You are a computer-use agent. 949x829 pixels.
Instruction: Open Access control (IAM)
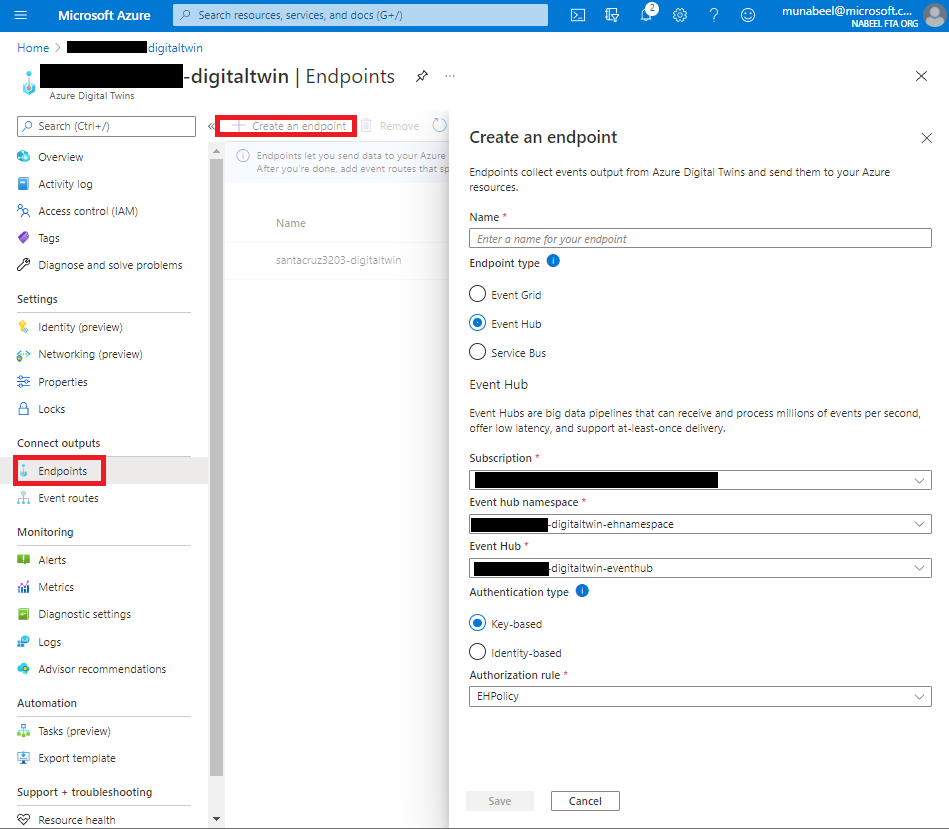88,211
